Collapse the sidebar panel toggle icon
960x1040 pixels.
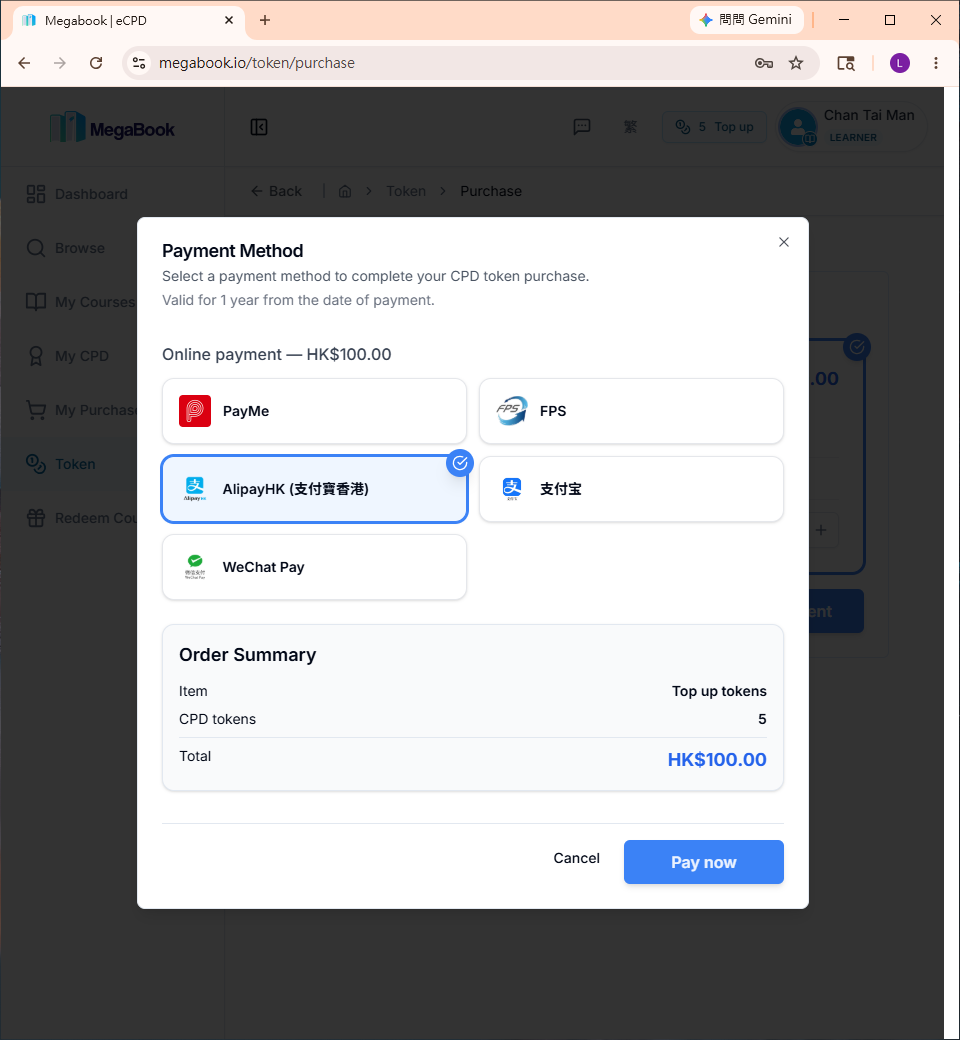259,127
